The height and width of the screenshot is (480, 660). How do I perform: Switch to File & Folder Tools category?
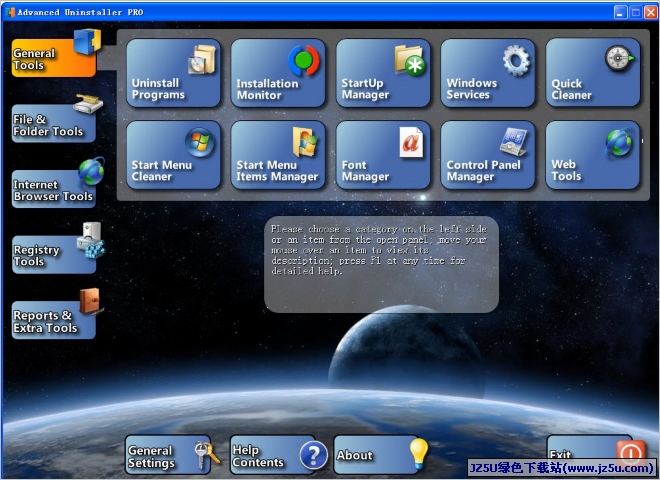53,123
